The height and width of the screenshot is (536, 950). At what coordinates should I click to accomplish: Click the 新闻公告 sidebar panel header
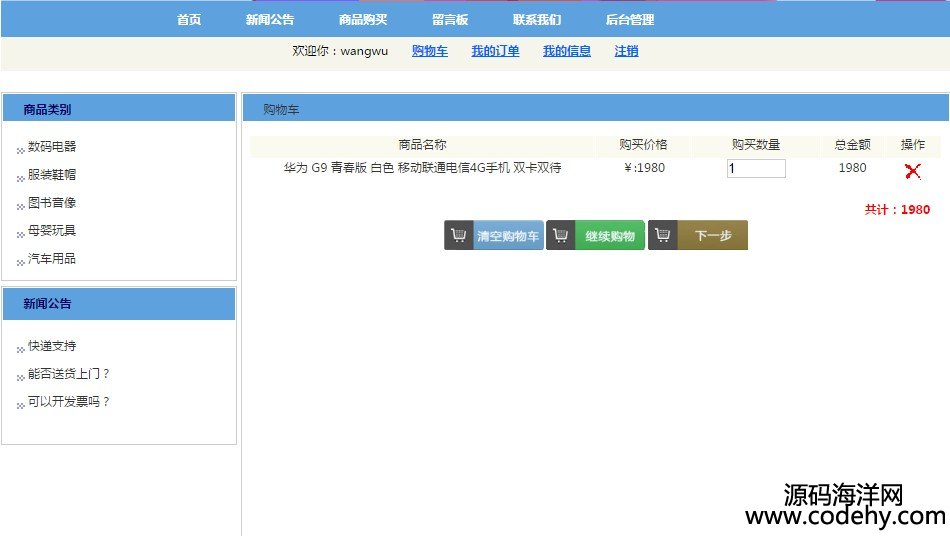[x=119, y=303]
